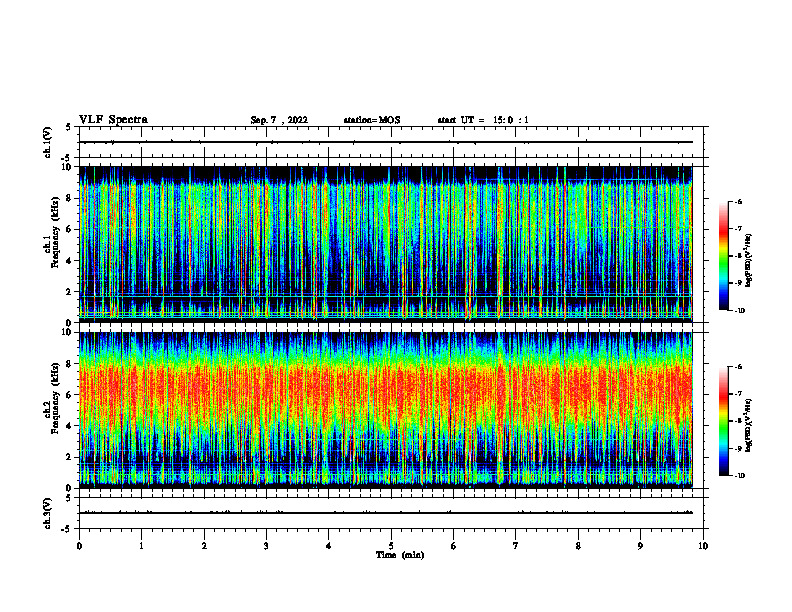Click the ch.2 spectrogram panel
The height and width of the screenshot is (612, 792).
[x=386, y=410]
